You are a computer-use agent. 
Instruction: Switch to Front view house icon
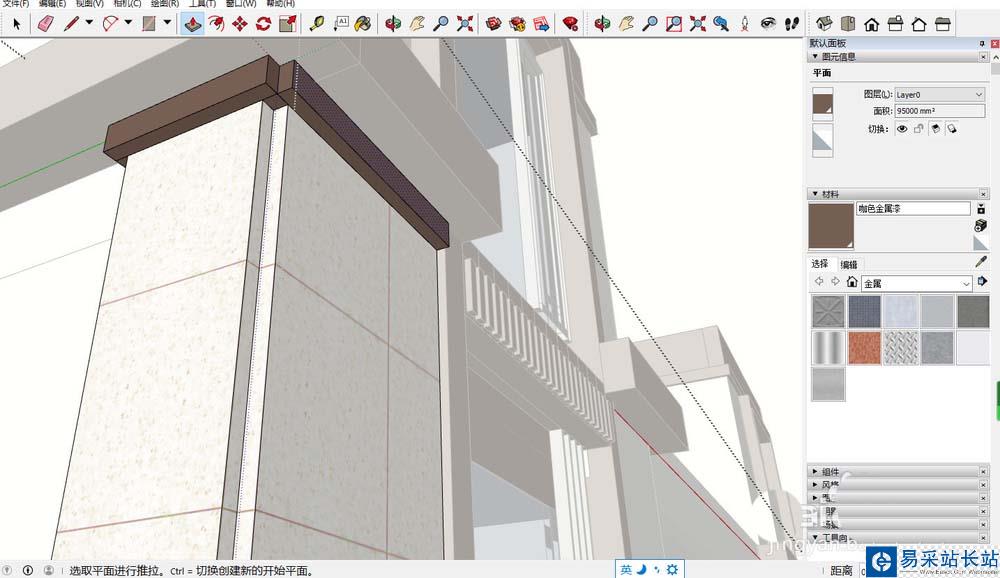871,24
